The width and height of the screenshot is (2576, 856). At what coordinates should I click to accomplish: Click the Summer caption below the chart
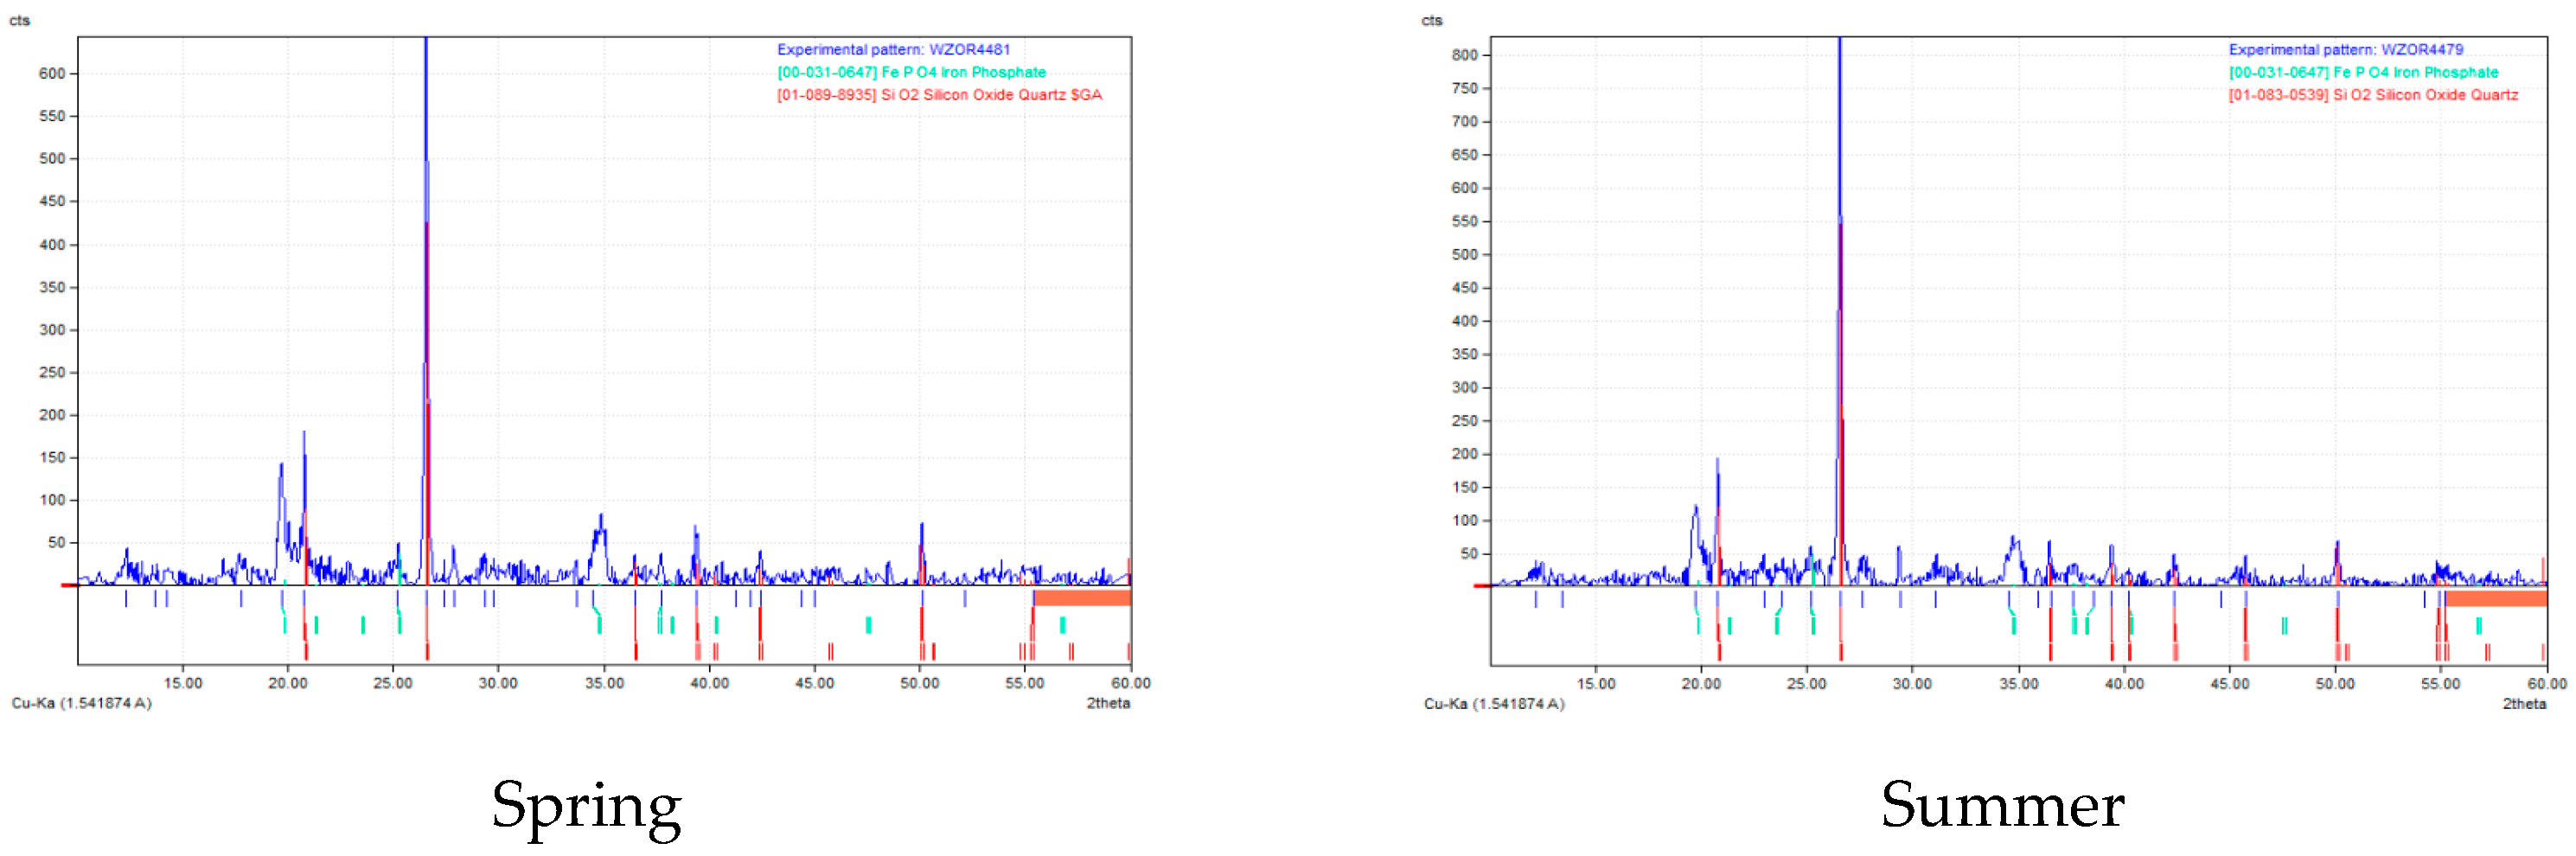tap(2002, 805)
